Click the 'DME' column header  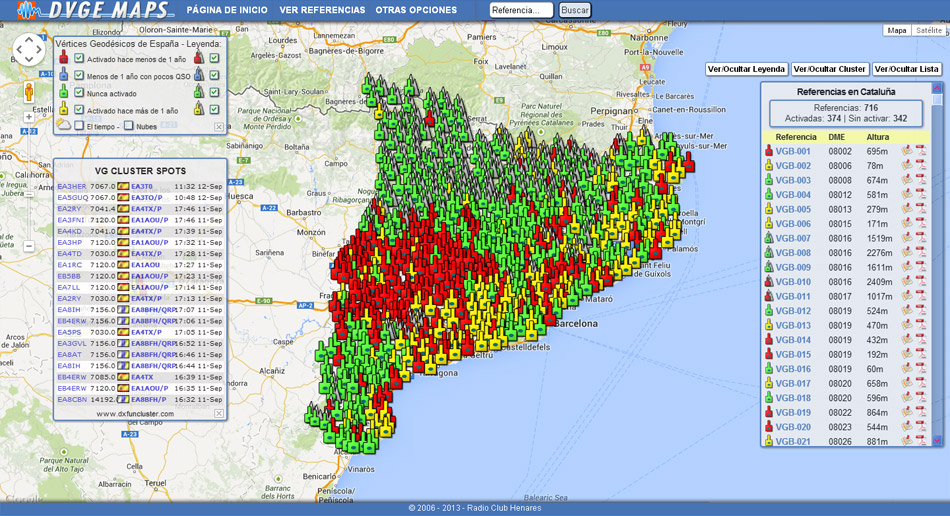(x=837, y=137)
